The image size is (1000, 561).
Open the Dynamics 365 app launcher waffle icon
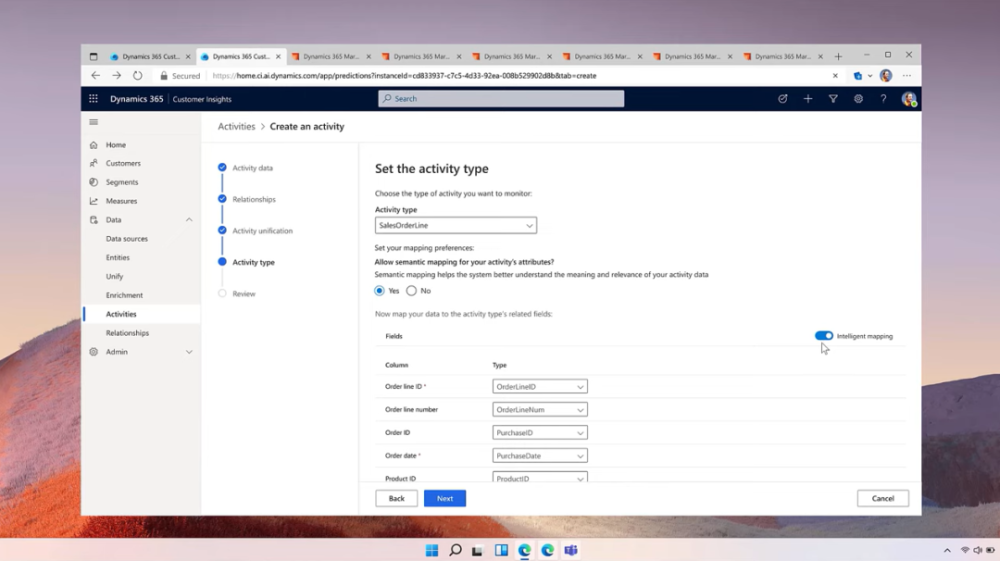click(94, 99)
